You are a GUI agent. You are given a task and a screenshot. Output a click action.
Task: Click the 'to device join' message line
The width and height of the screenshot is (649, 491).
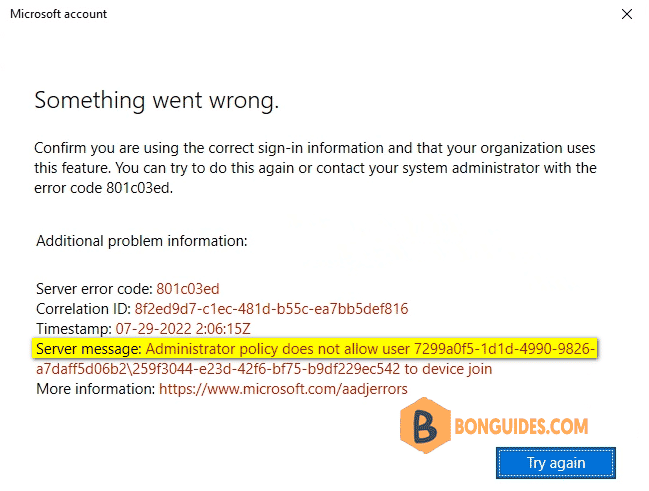pyautogui.click(x=264, y=368)
